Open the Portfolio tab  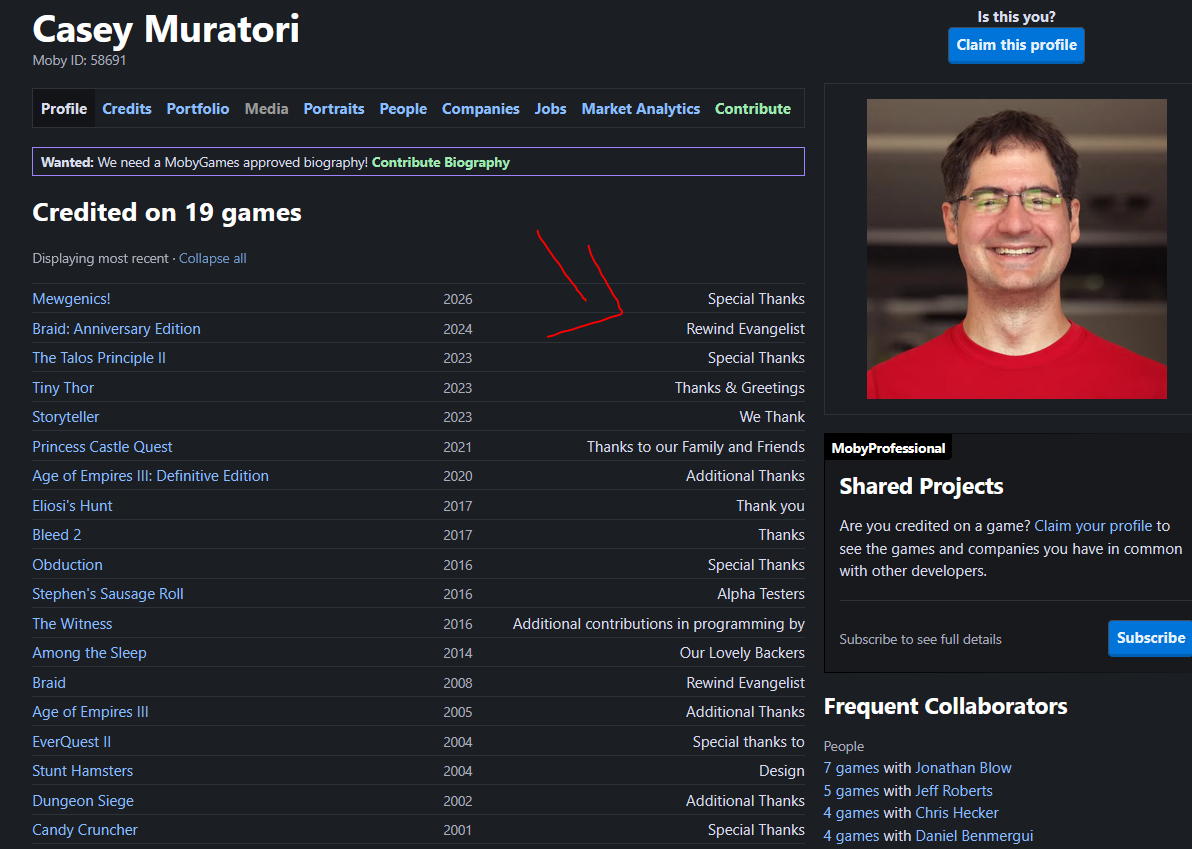coord(198,109)
